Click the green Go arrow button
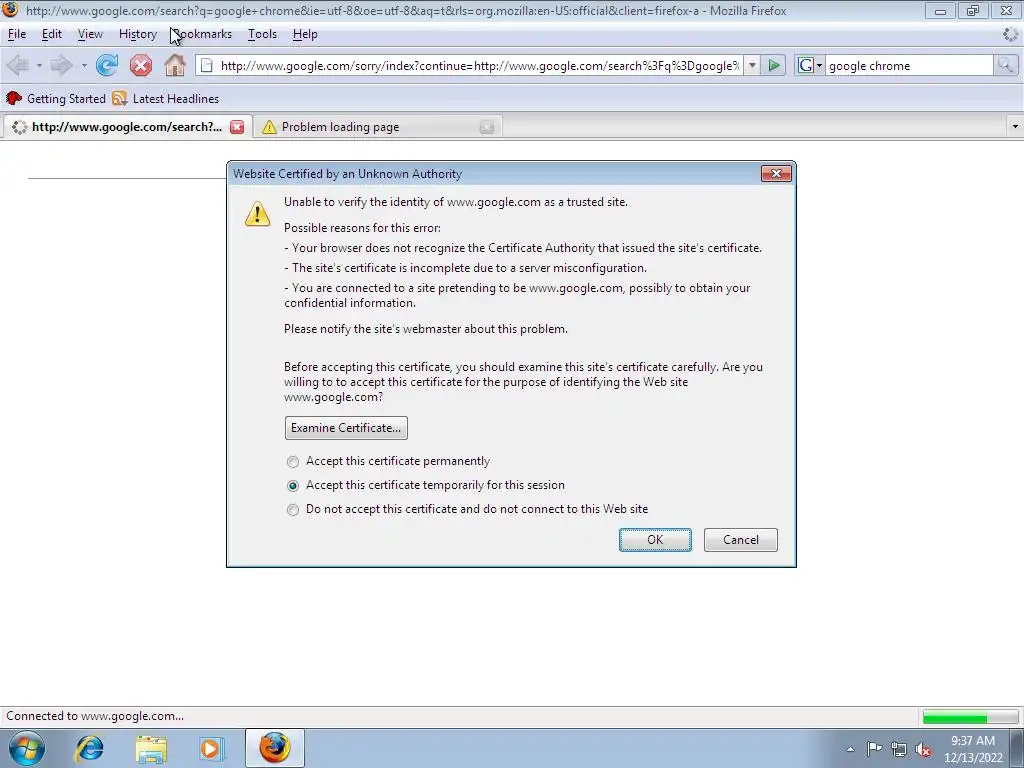1024x768 pixels. click(x=774, y=65)
